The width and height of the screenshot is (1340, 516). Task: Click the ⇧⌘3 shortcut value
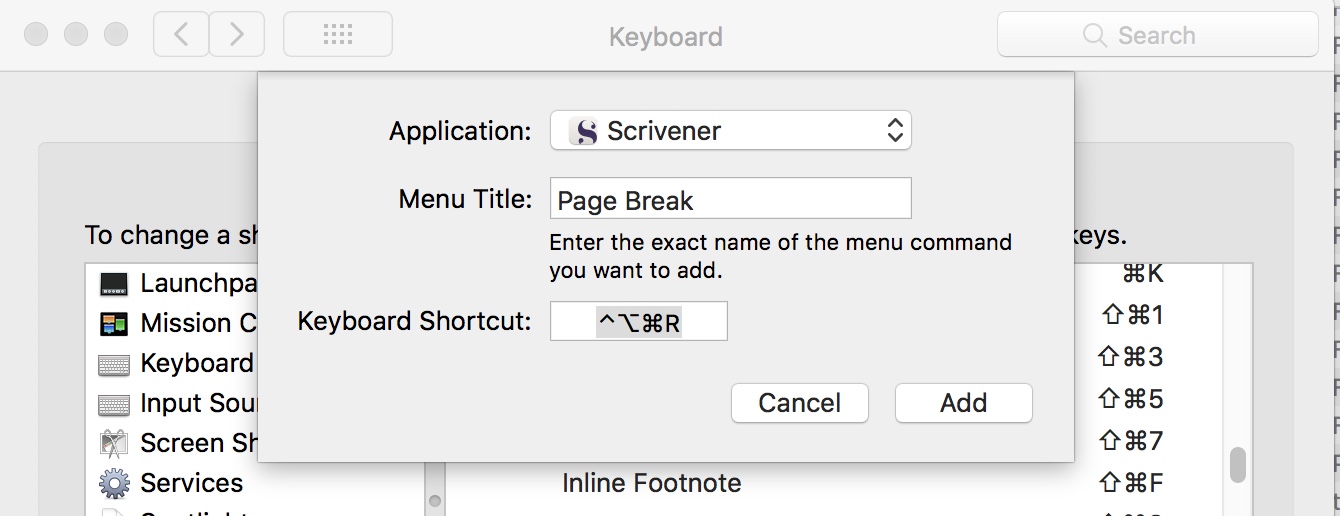1132,357
